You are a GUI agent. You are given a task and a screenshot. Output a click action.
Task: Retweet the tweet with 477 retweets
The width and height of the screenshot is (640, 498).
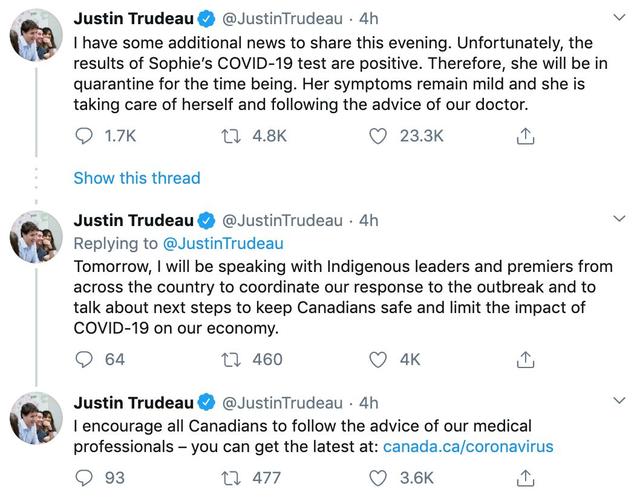[x=229, y=477]
